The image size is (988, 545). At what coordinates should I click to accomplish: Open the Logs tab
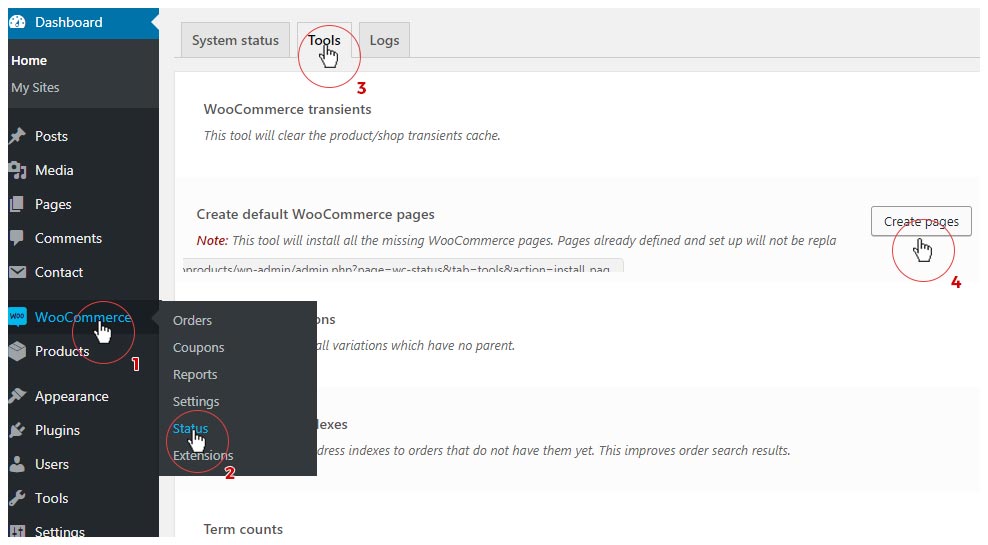tap(384, 40)
